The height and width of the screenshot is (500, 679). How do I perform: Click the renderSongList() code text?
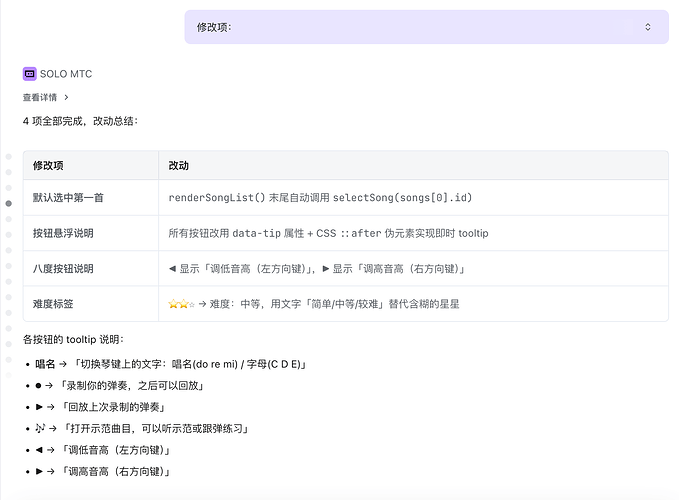(217, 198)
